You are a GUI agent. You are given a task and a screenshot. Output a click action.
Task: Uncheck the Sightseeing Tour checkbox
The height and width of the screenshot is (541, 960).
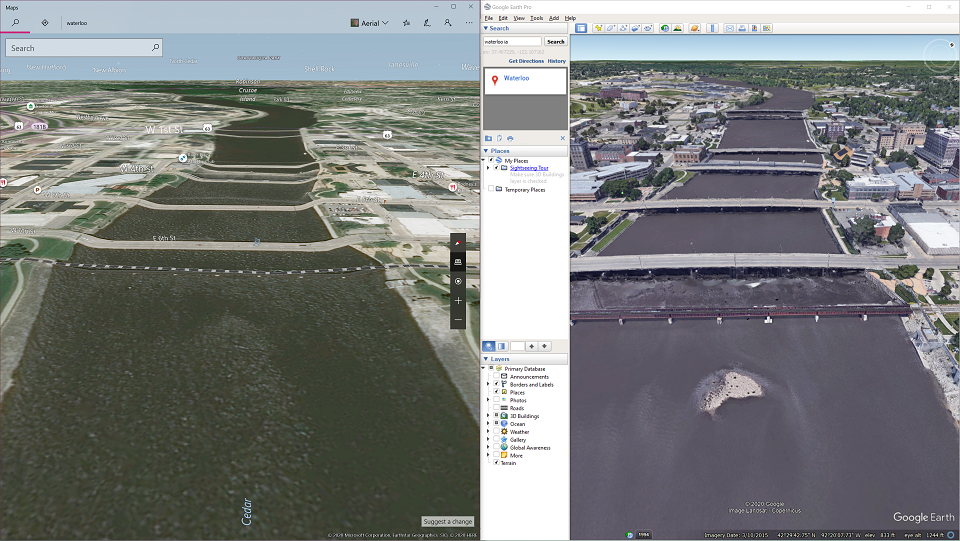point(496,167)
